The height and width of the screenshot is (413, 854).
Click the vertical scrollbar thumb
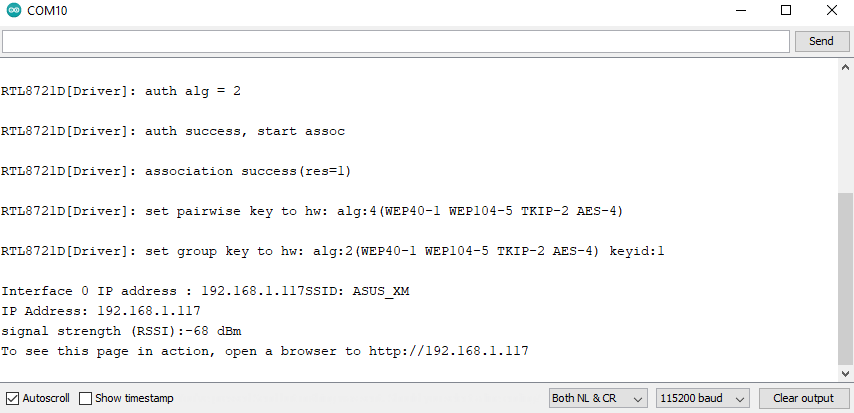point(845,278)
